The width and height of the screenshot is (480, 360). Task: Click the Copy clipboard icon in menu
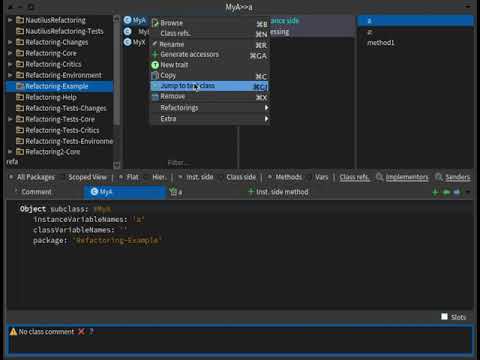click(x=155, y=76)
